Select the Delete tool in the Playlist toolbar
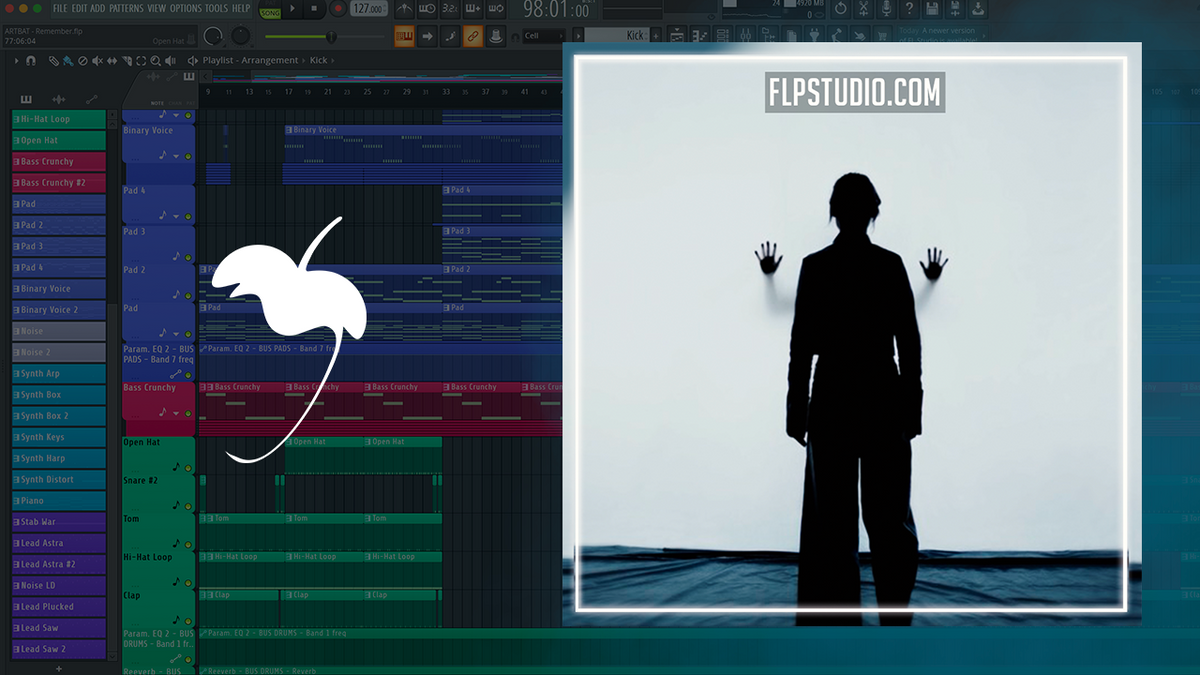Screen dimensions: 1200x675 82,61
